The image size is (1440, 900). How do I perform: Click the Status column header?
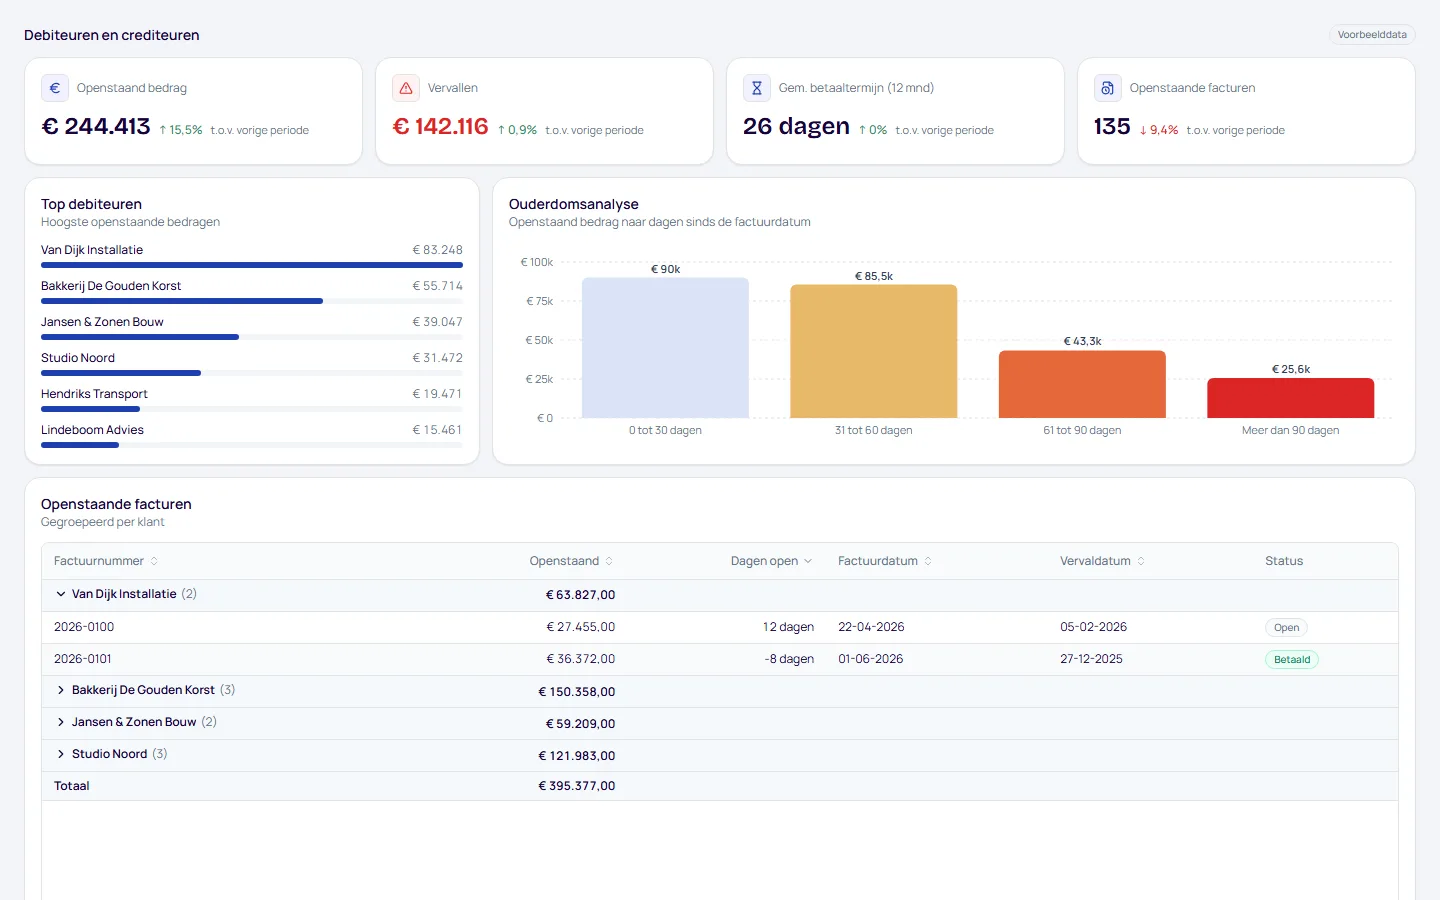pos(1284,561)
